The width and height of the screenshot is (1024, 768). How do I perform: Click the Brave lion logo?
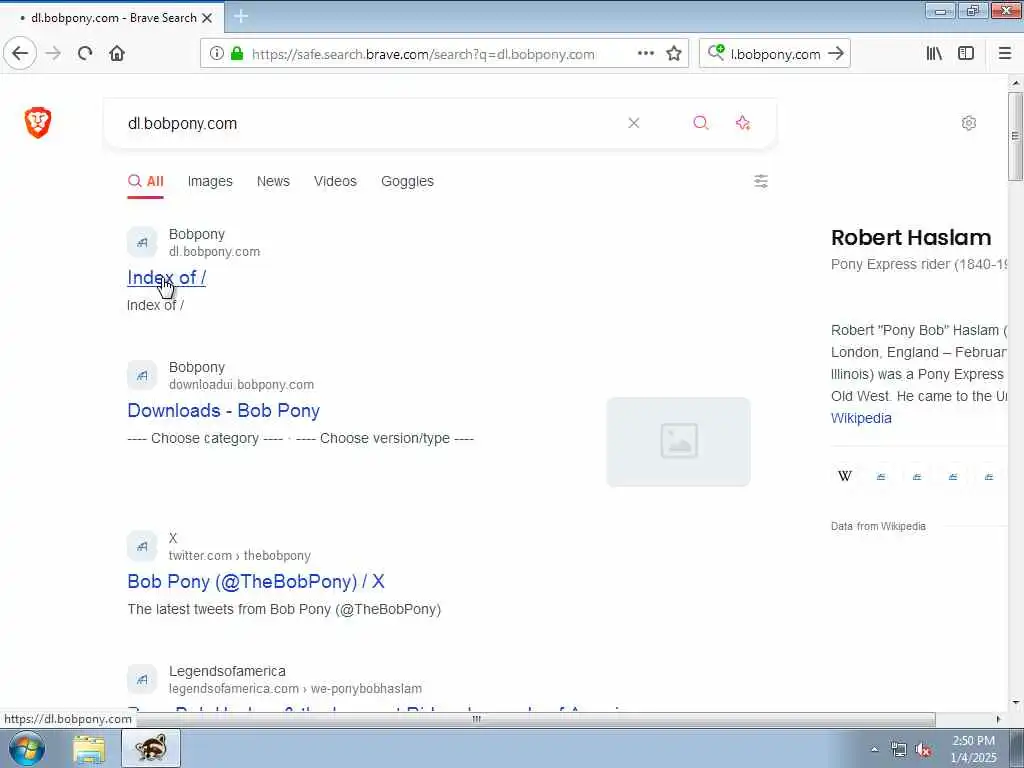38,123
